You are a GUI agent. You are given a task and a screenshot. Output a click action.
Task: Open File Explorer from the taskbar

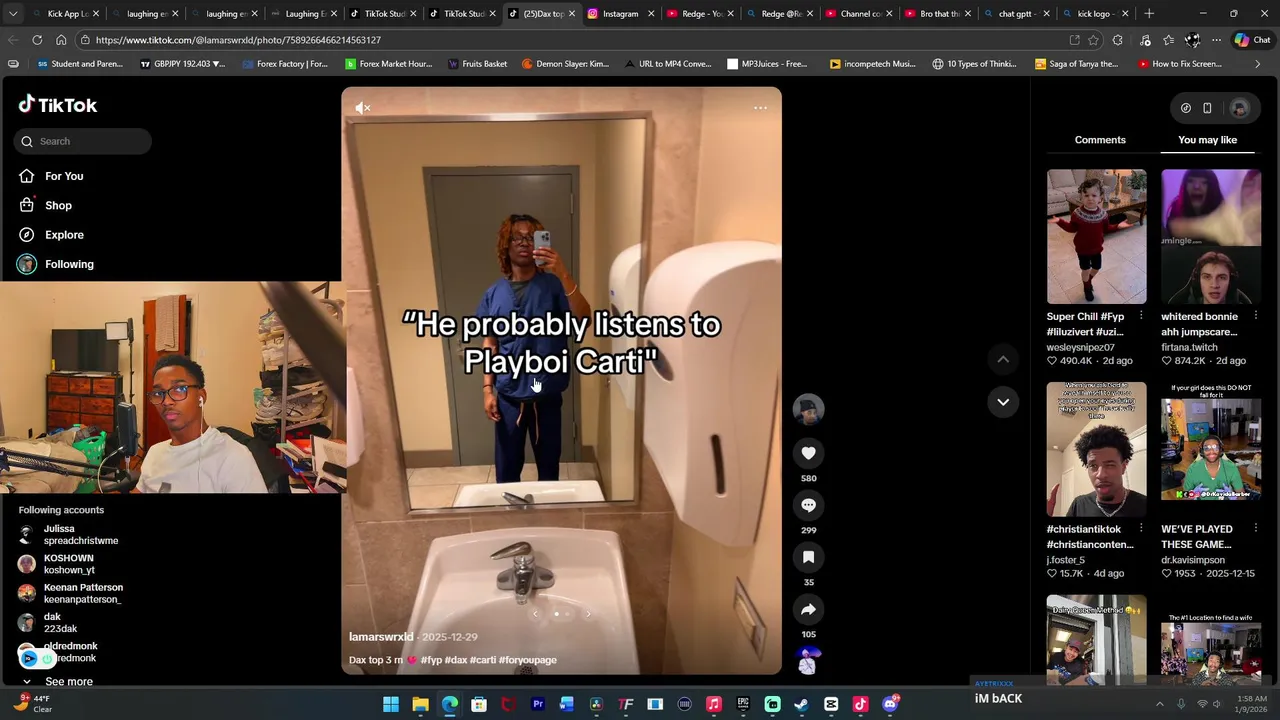coord(421,705)
